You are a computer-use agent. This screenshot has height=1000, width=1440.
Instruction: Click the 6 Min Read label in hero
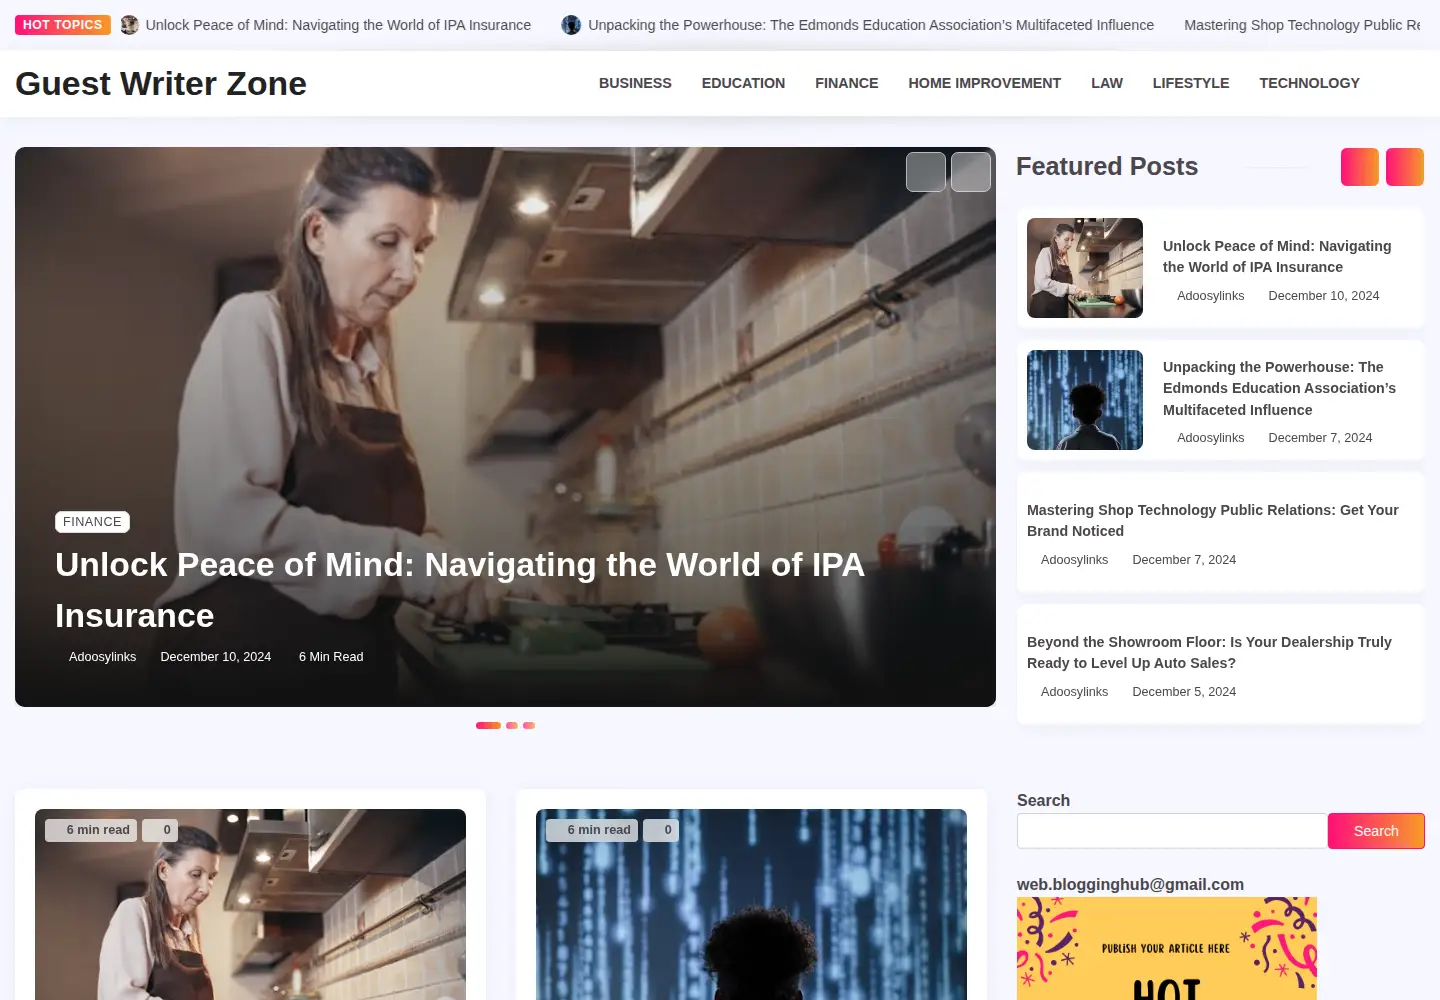331,657
